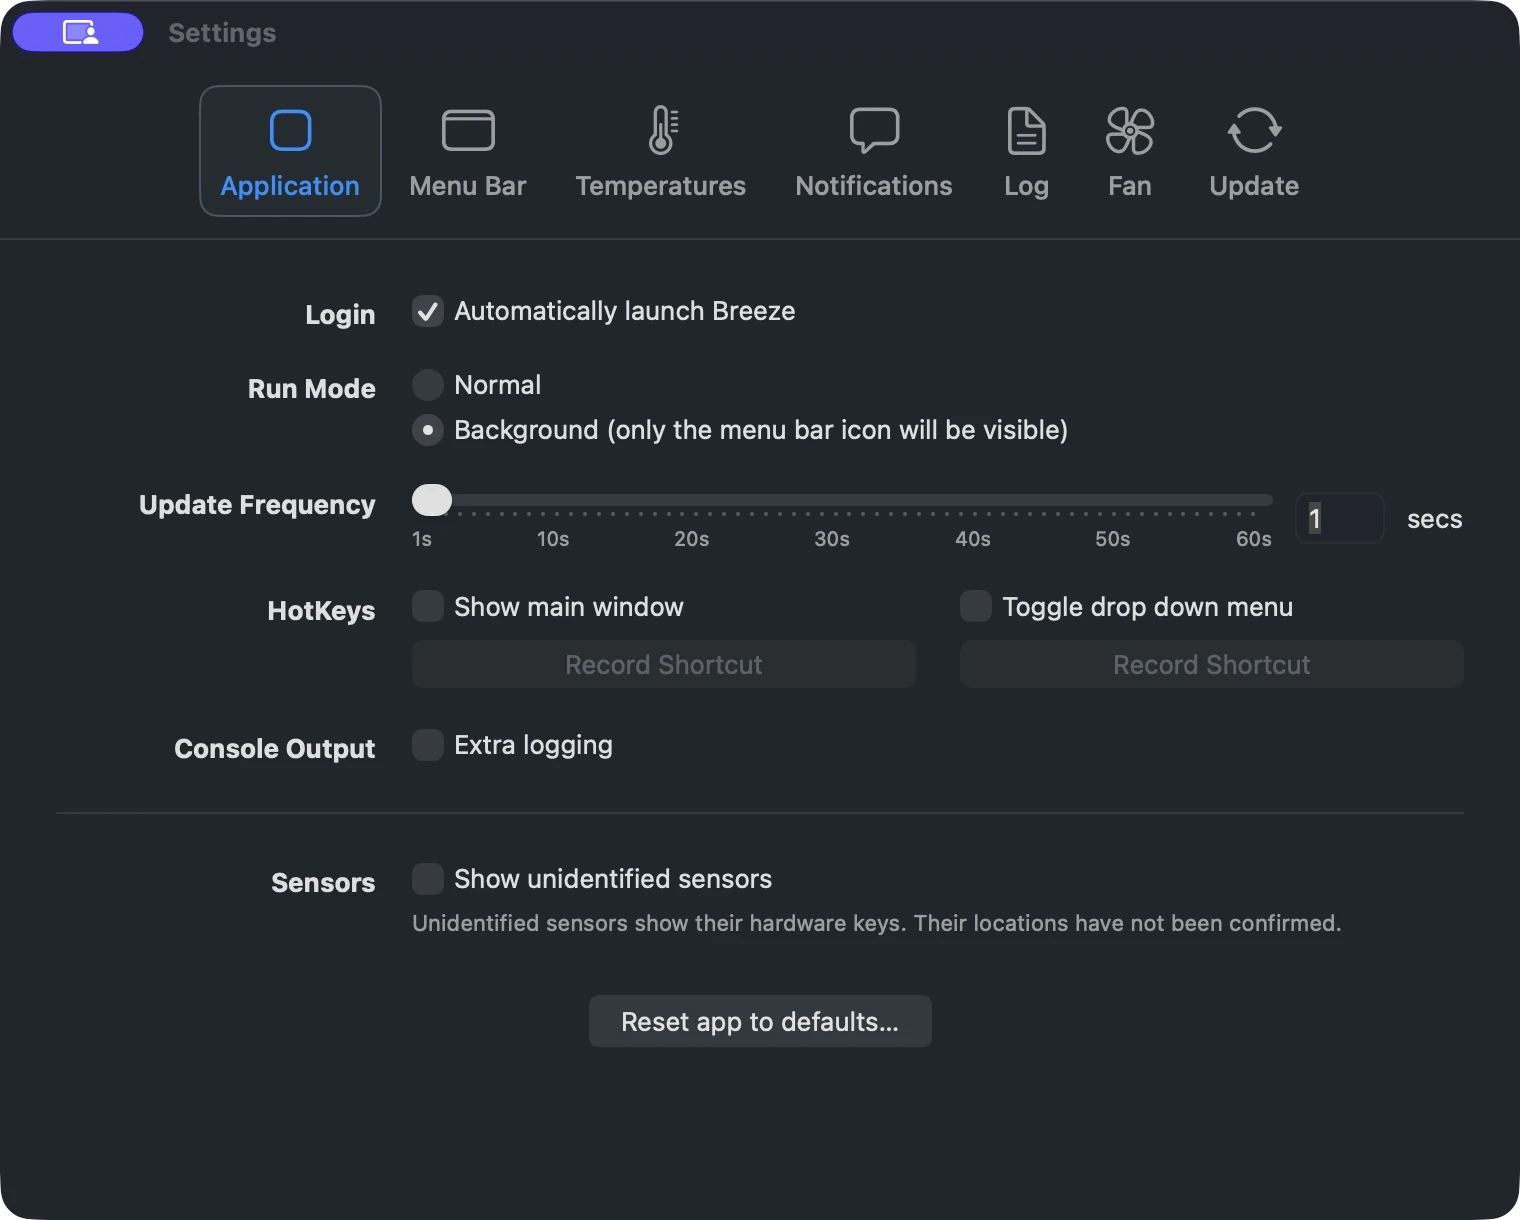This screenshot has width=1520, height=1220.
Task: Go to the Notifications tab label
Action: click(x=874, y=186)
